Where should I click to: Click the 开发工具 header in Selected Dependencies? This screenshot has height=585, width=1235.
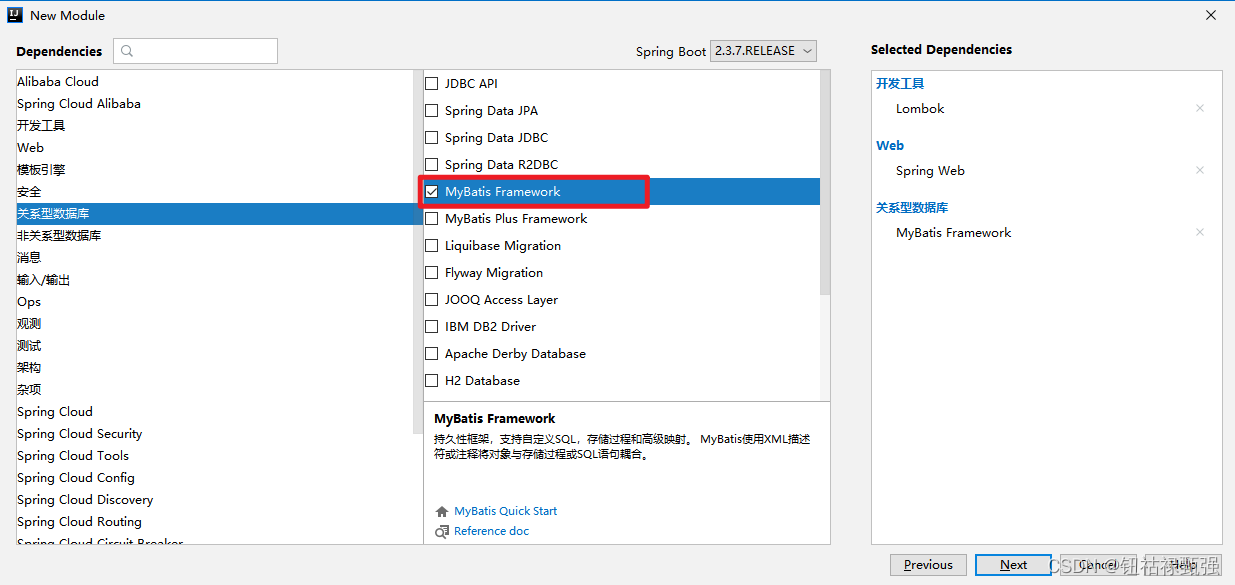(900, 83)
